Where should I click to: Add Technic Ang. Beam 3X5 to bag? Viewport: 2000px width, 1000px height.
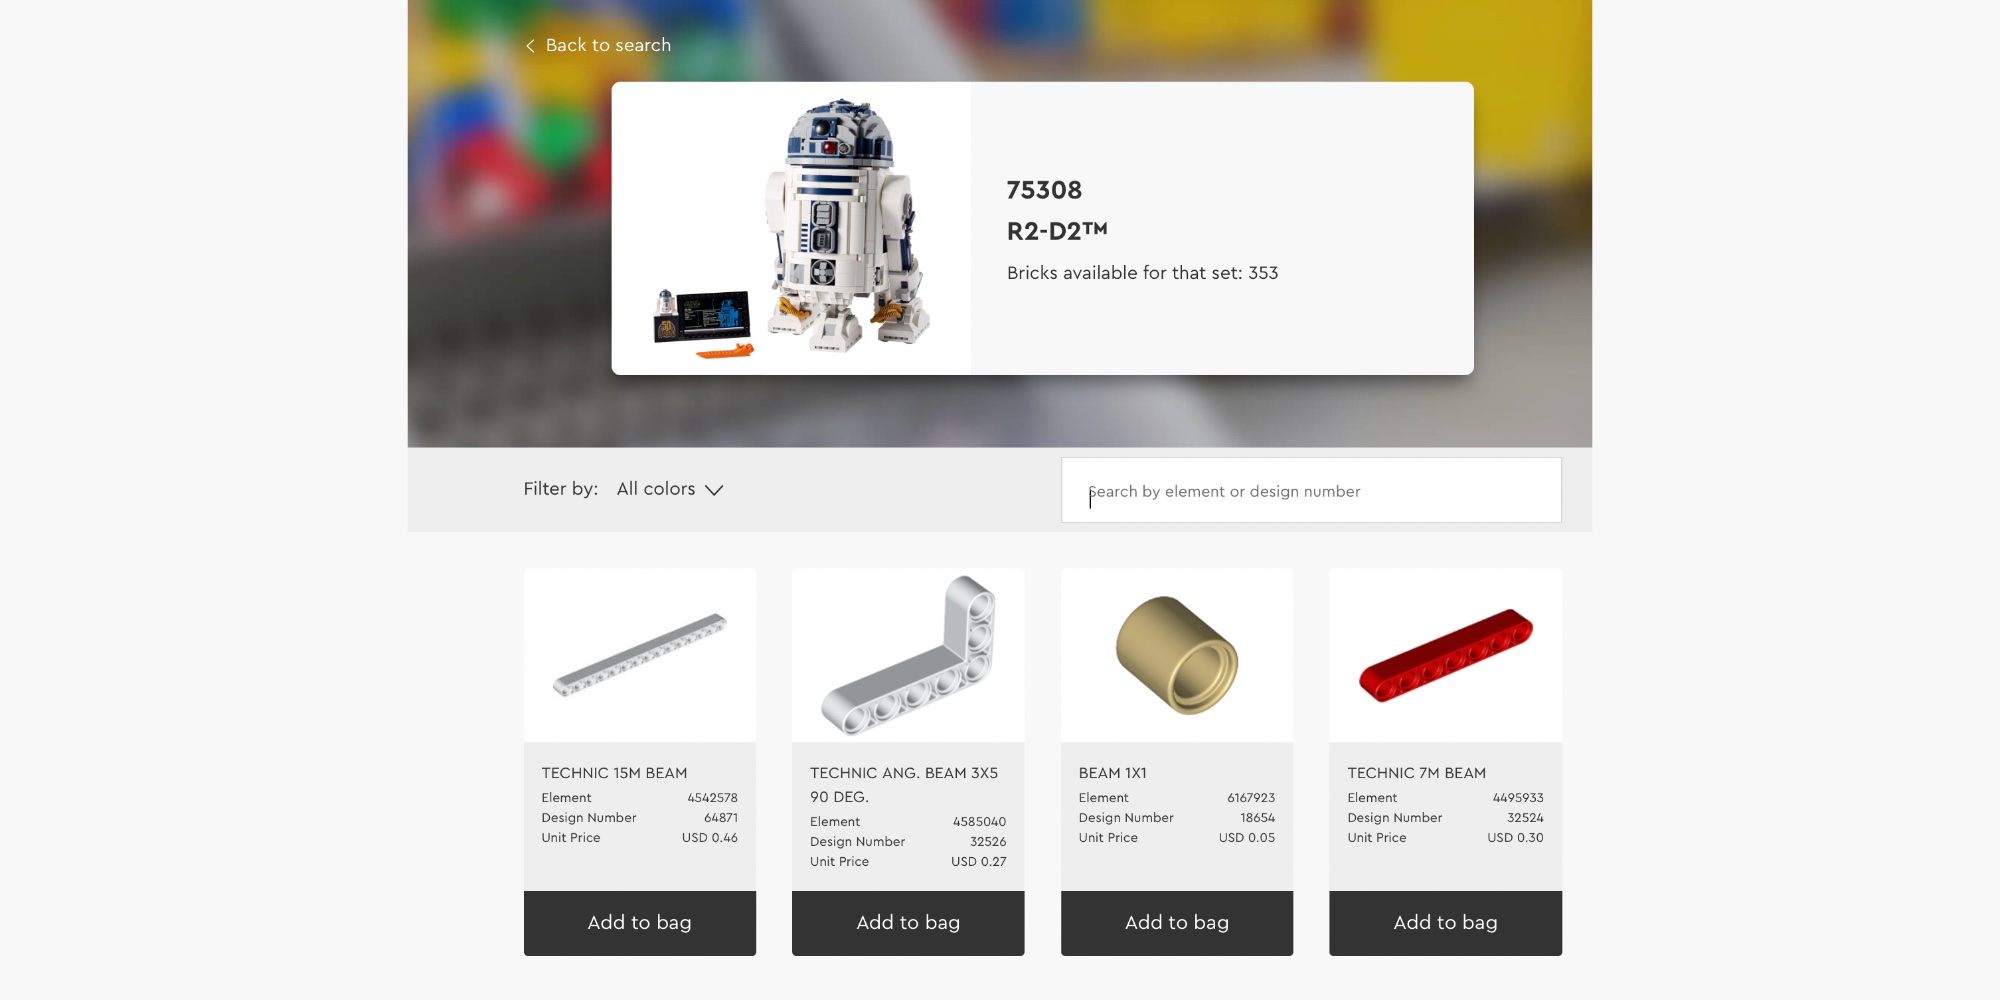coord(908,923)
